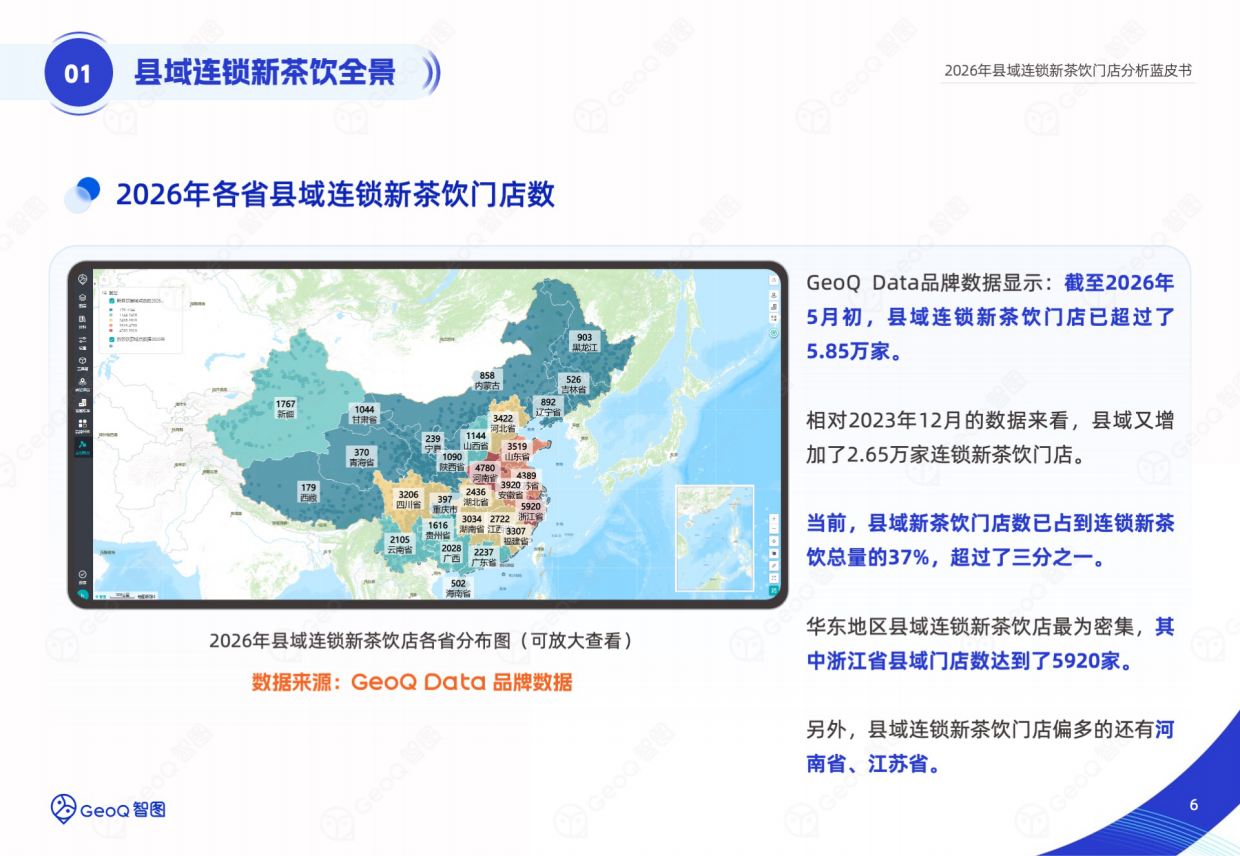
Task: Click the fullscreen expand-arrows icon on map
Action: coord(774,578)
